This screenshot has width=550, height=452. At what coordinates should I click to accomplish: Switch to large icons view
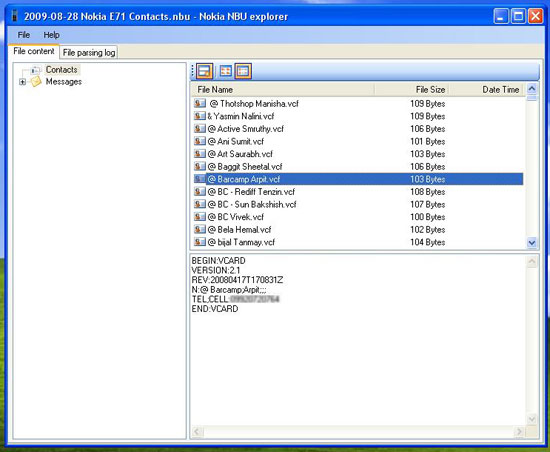tap(226, 71)
